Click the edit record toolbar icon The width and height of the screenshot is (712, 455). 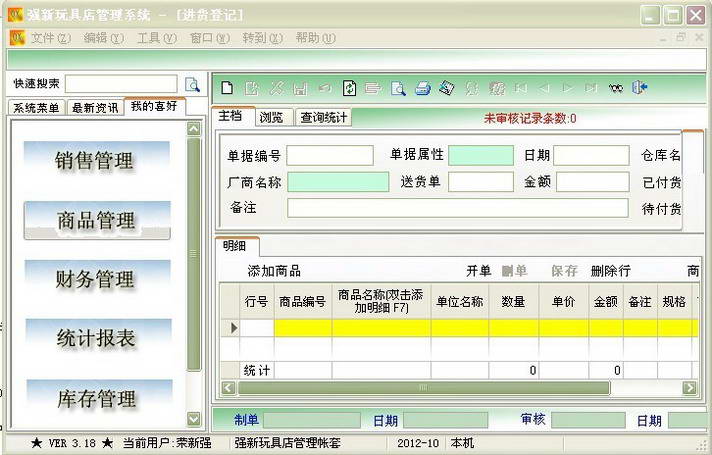(251, 87)
